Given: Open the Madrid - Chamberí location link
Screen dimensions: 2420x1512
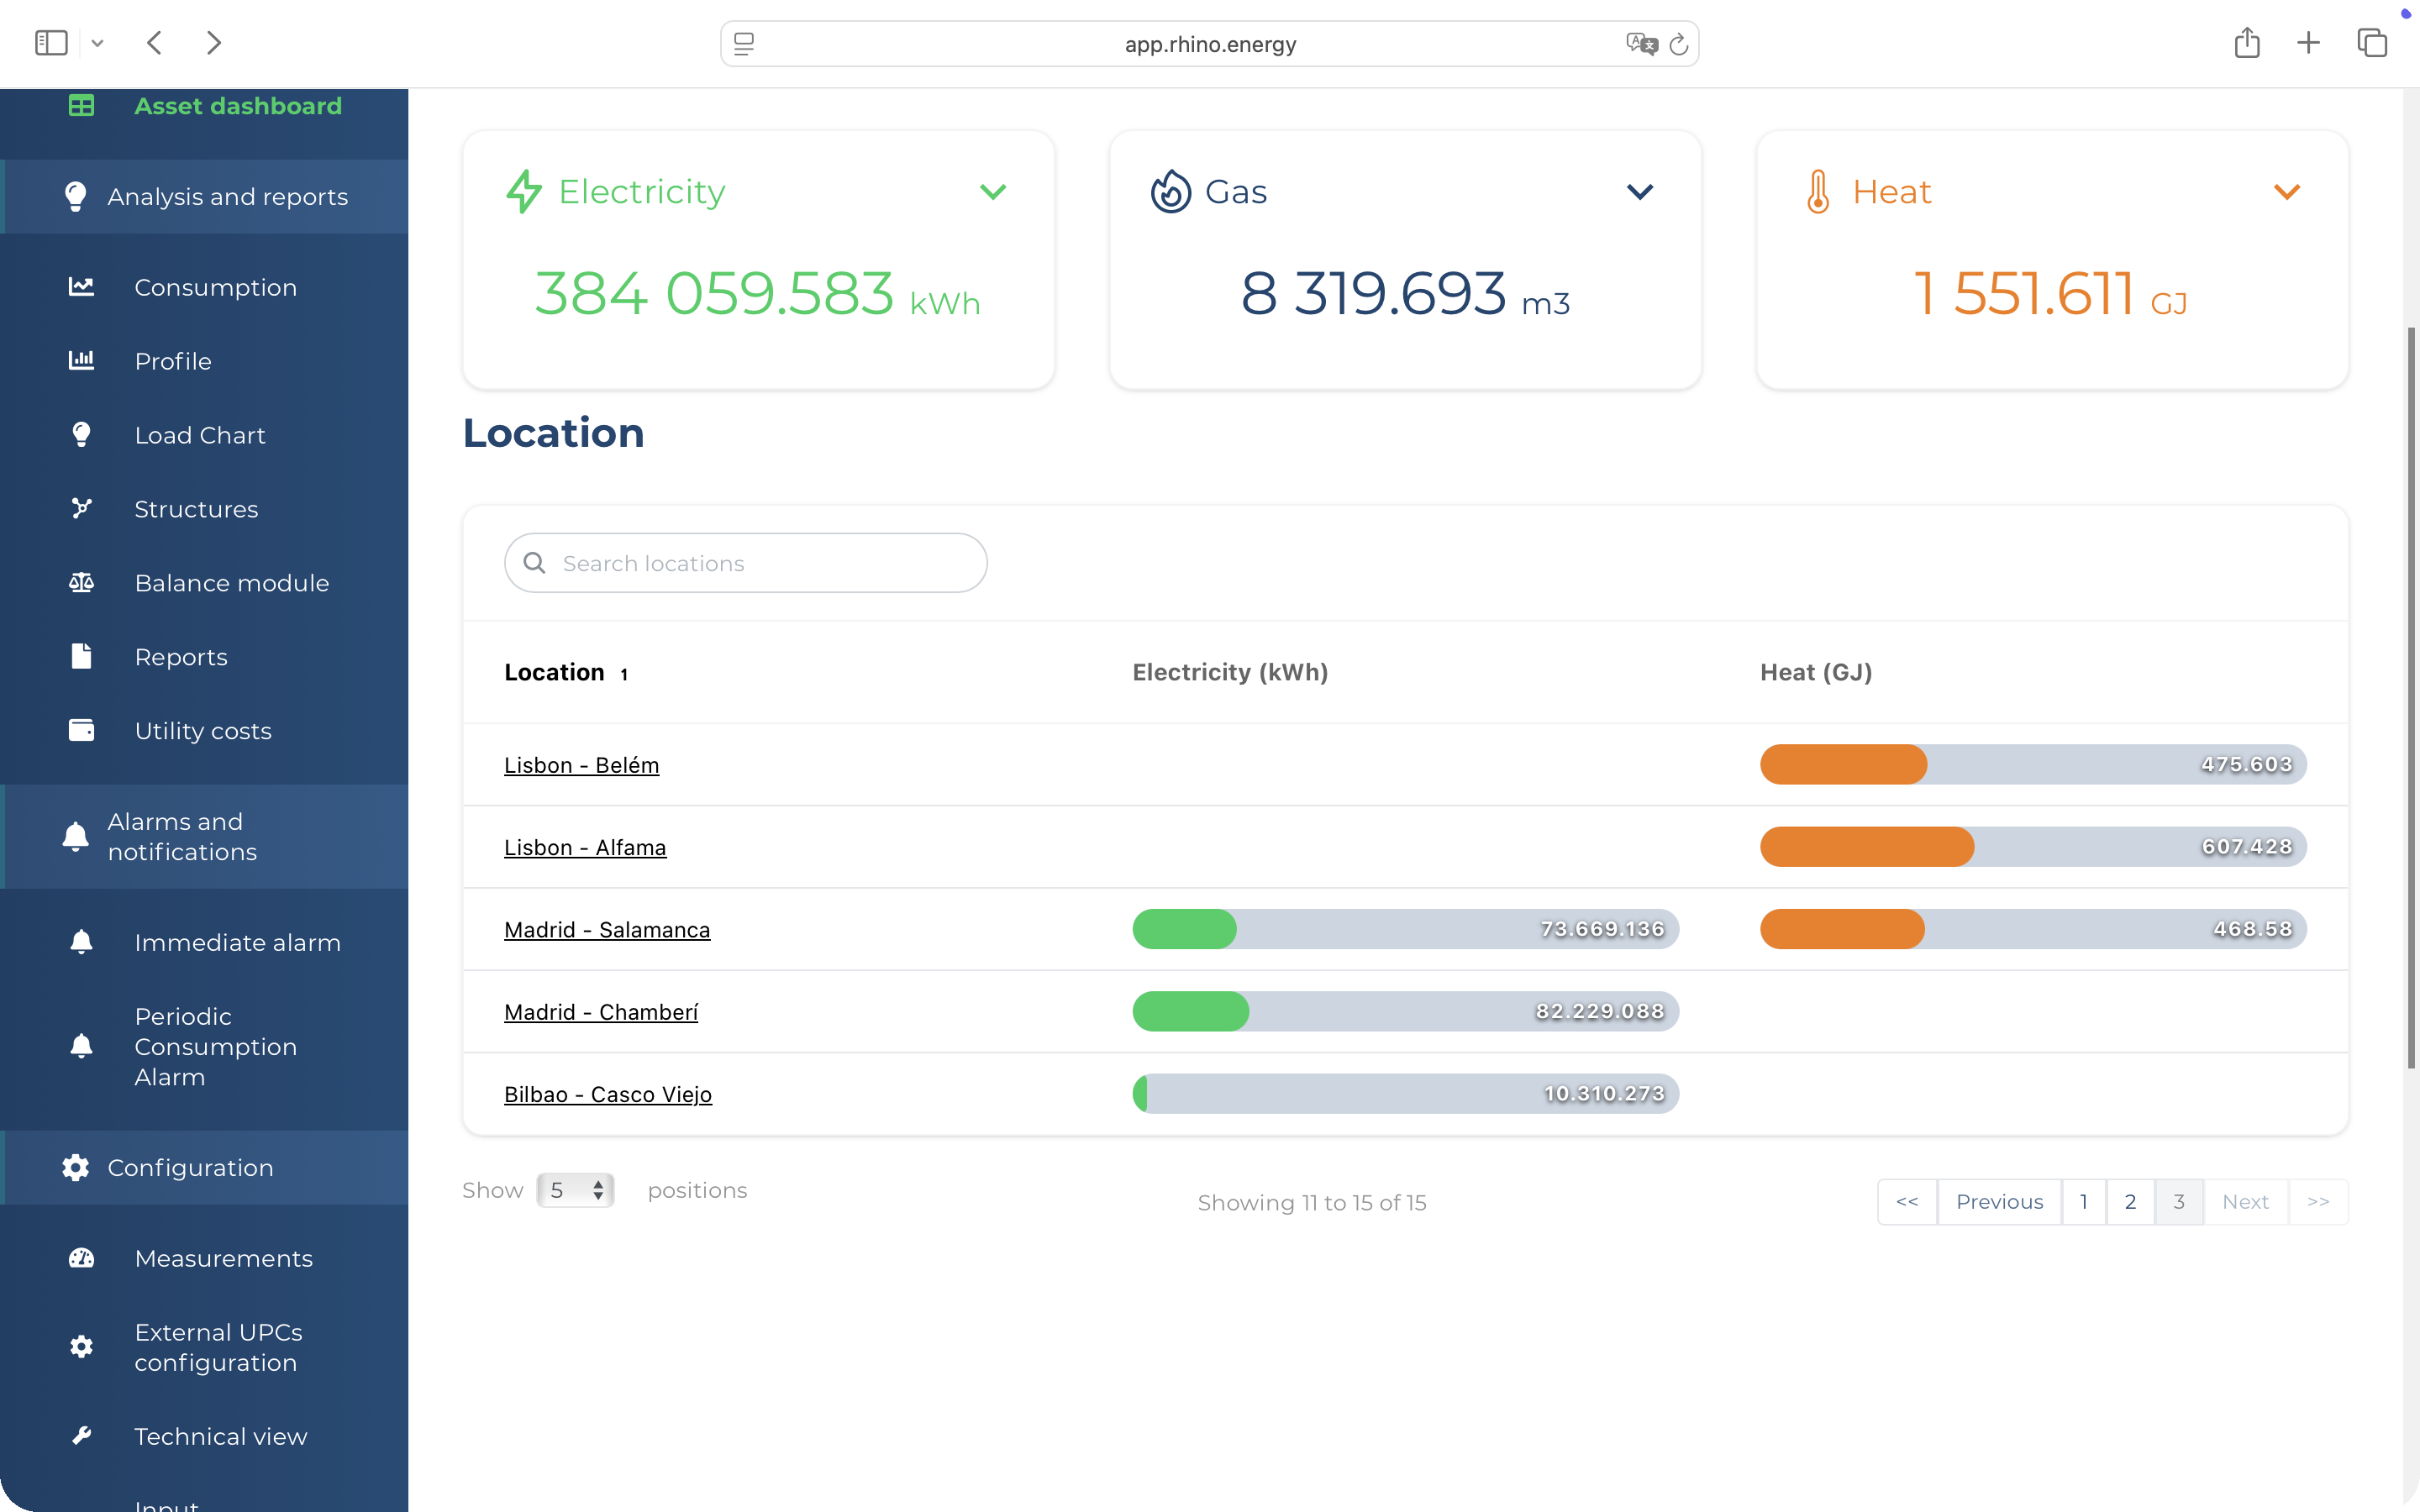Looking at the screenshot, I should click(601, 1012).
